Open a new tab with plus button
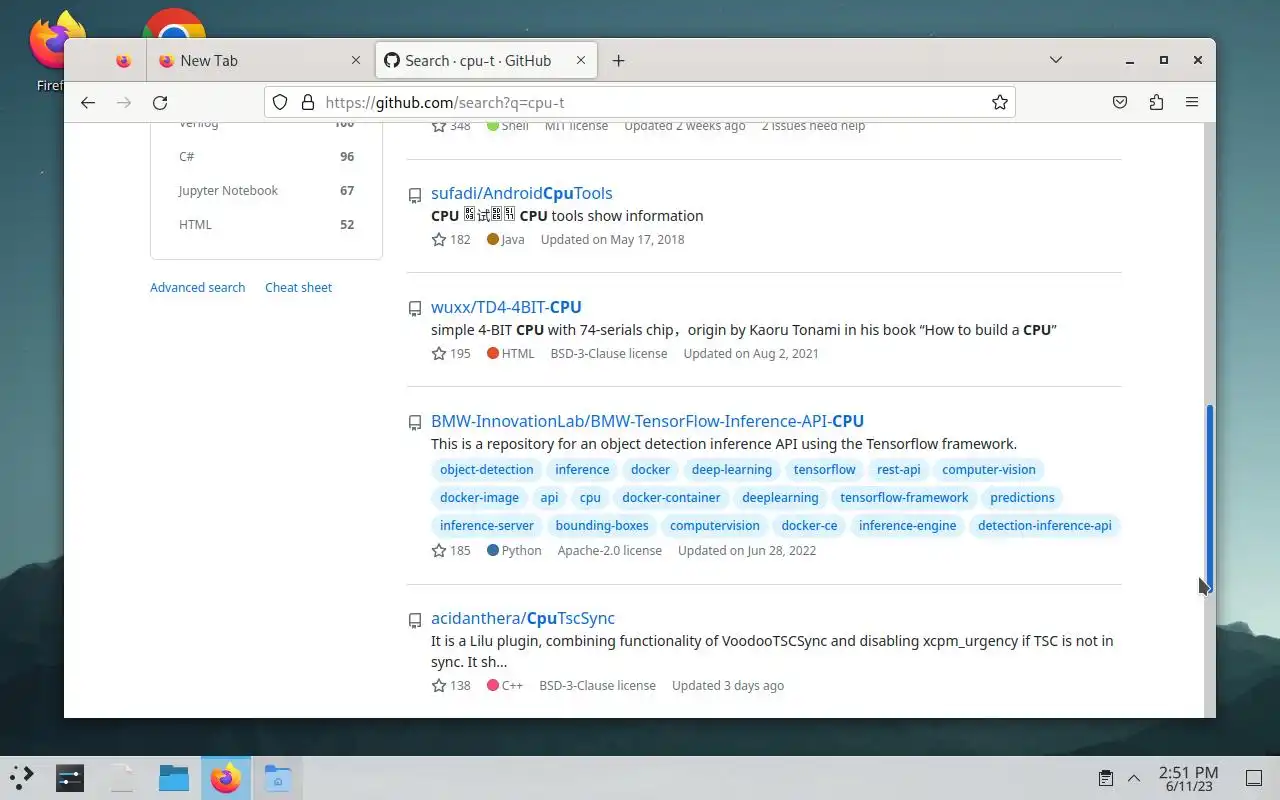 click(x=618, y=61)
